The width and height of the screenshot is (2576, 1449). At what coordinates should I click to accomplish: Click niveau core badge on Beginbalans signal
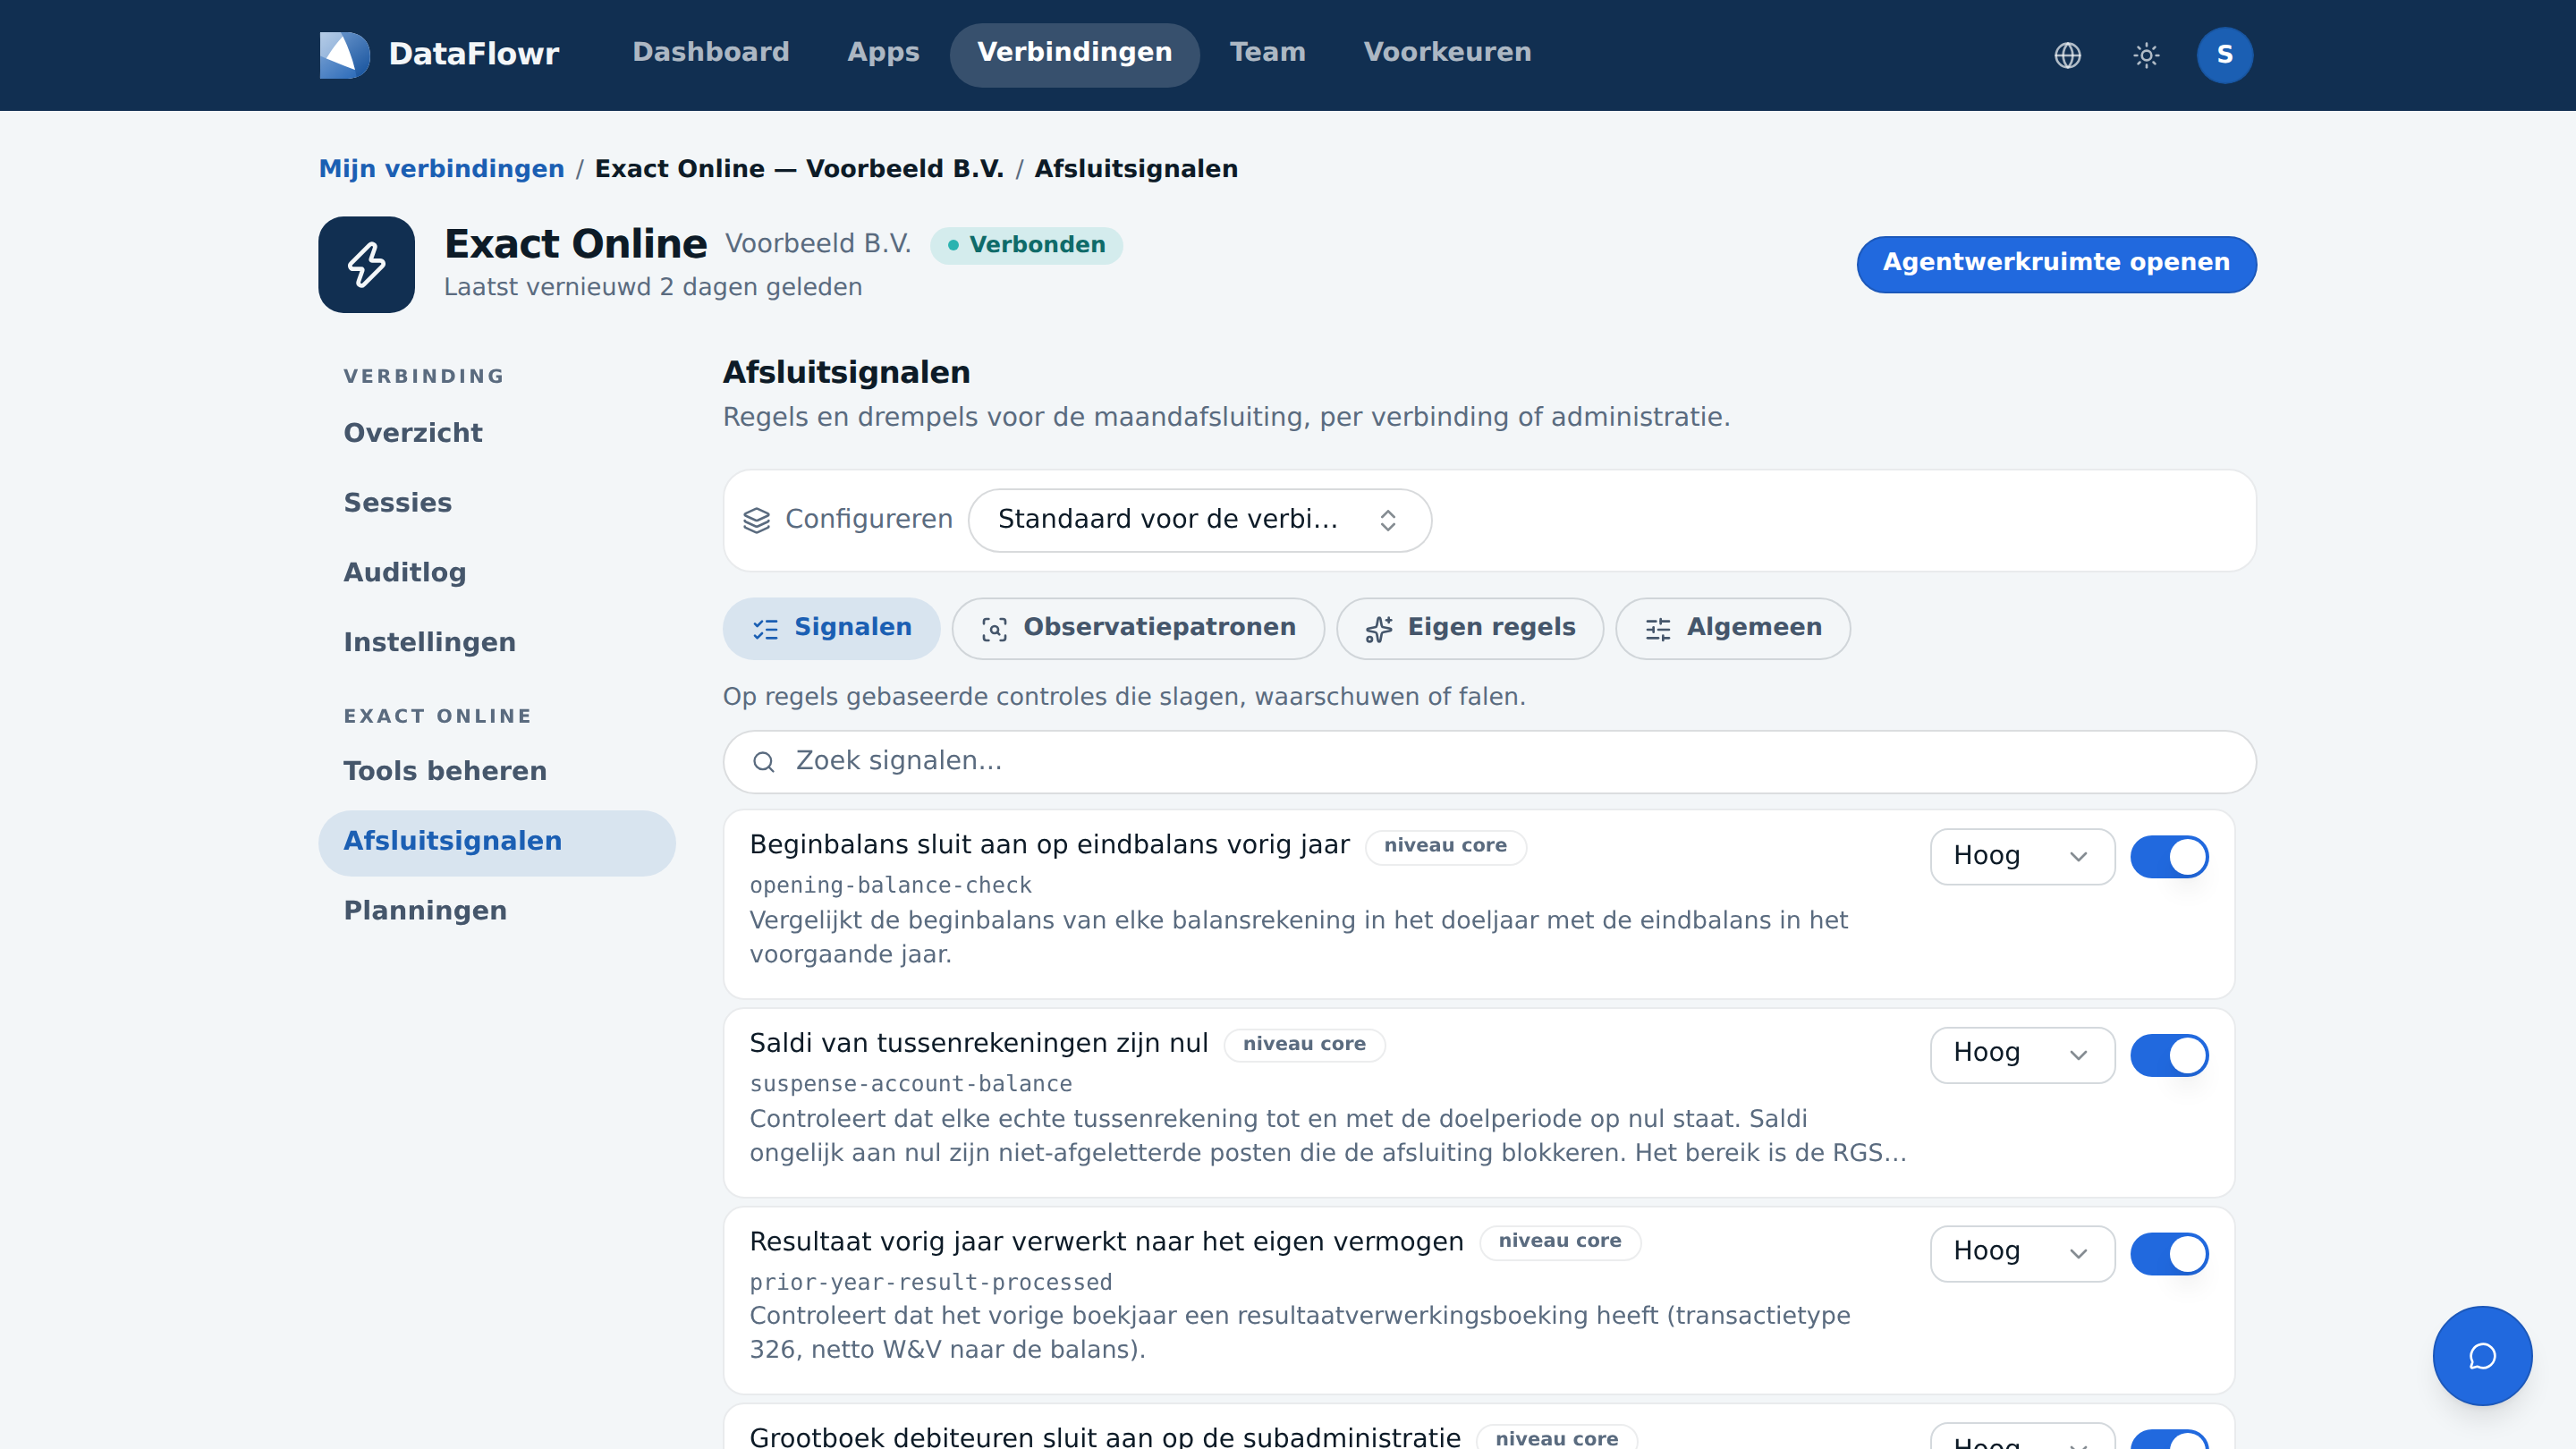point(1445,846)
